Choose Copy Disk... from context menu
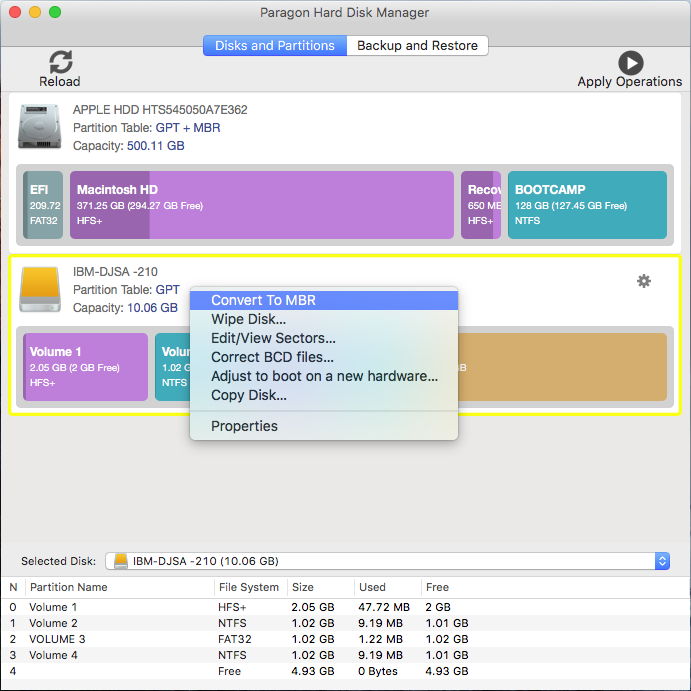The height and width of the screenshot is (691, 691). [x=324, y=395]
